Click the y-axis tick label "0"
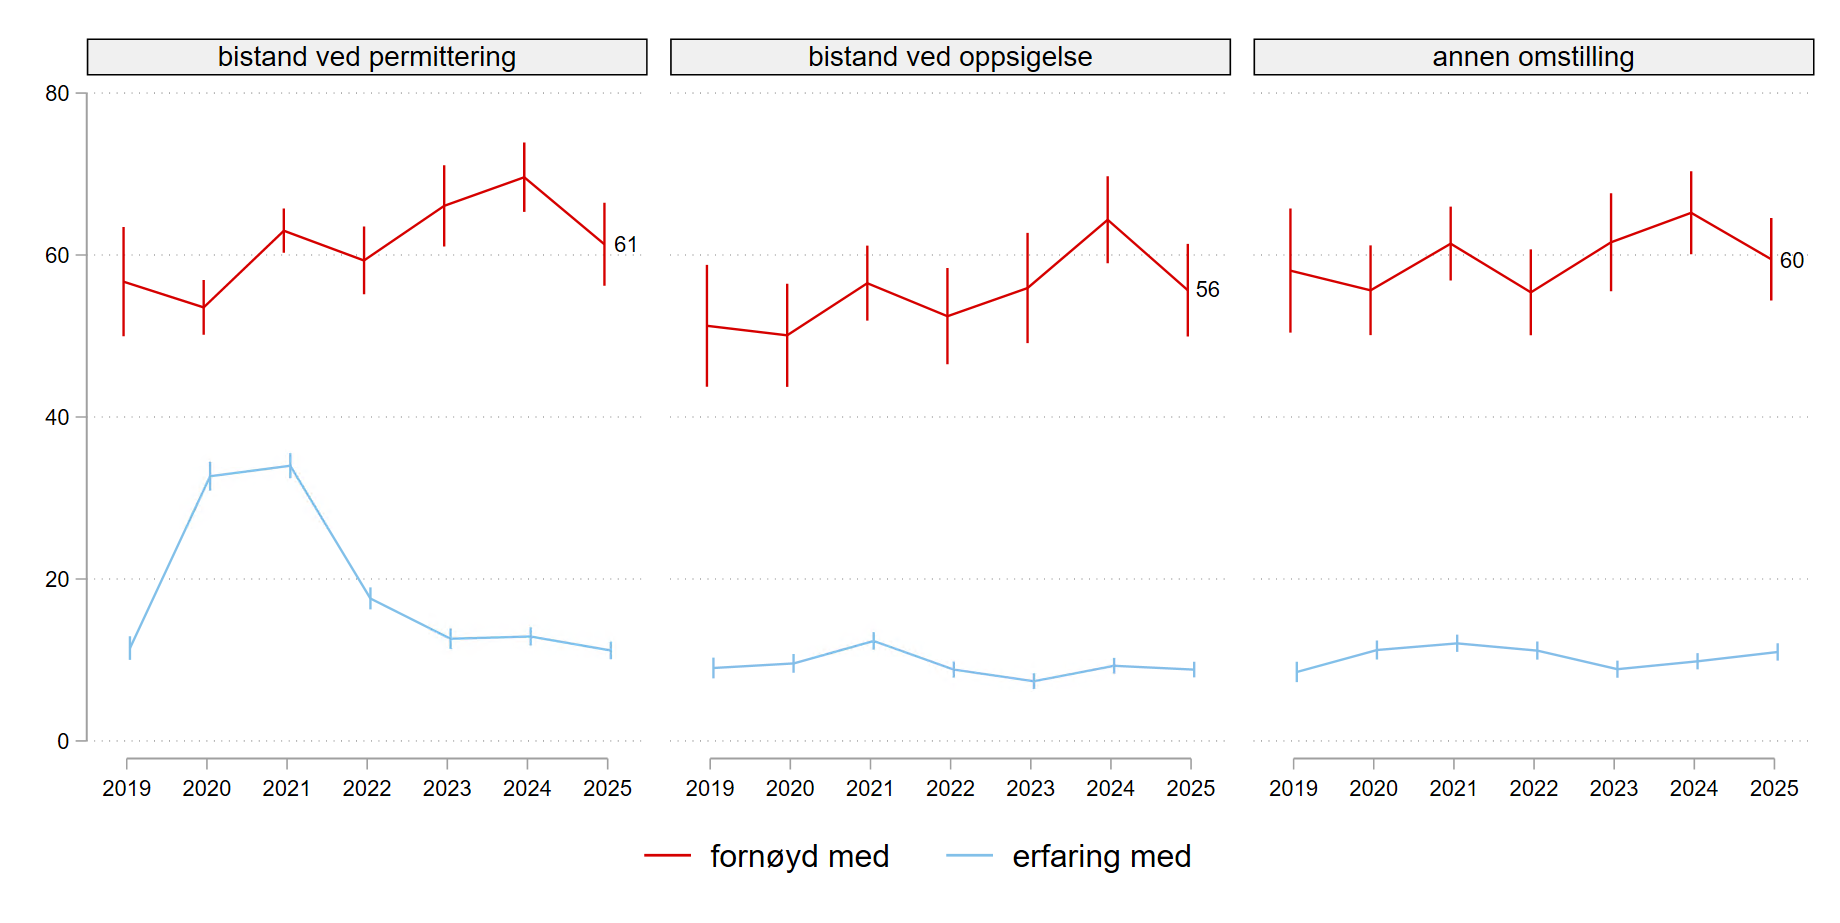This screenshot has width=1840, height=923. coord(63,742)
